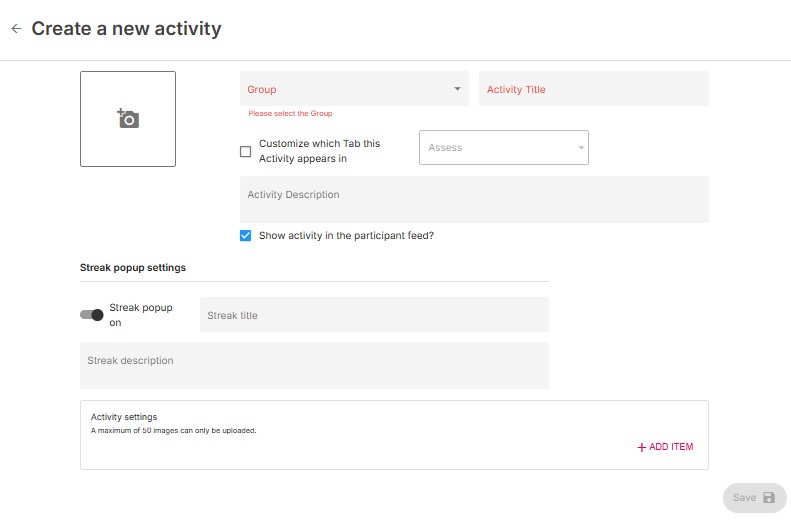Uncheck Show activity in participant feed checkbox
This screenshot has width=791, height=527.
(246, 236)
